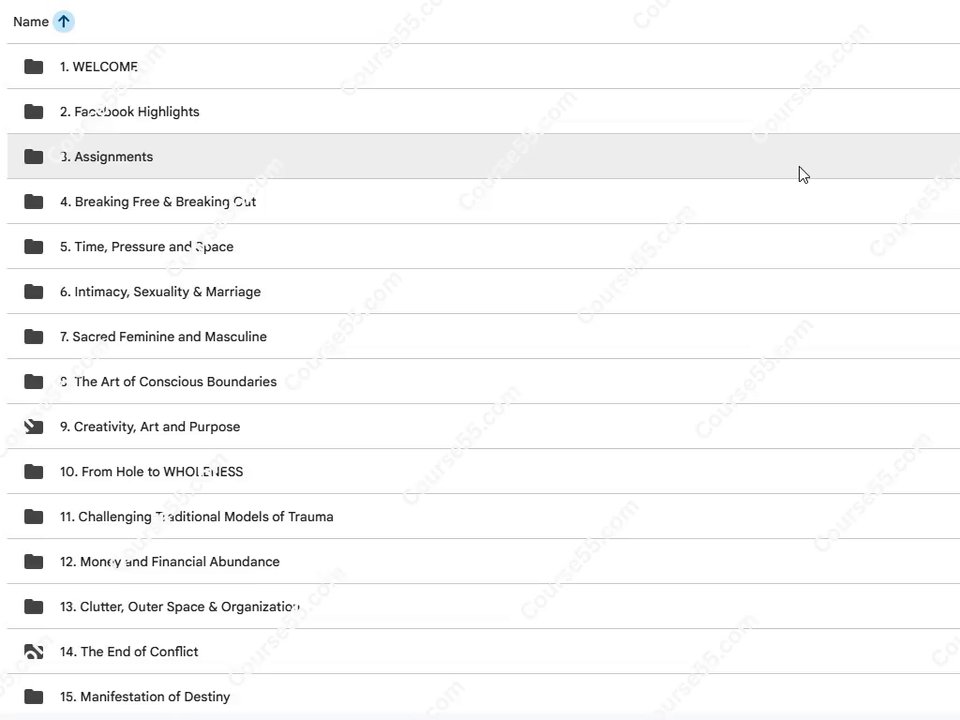Click the 14. The End of Conflict name

(x=129, y=651)
